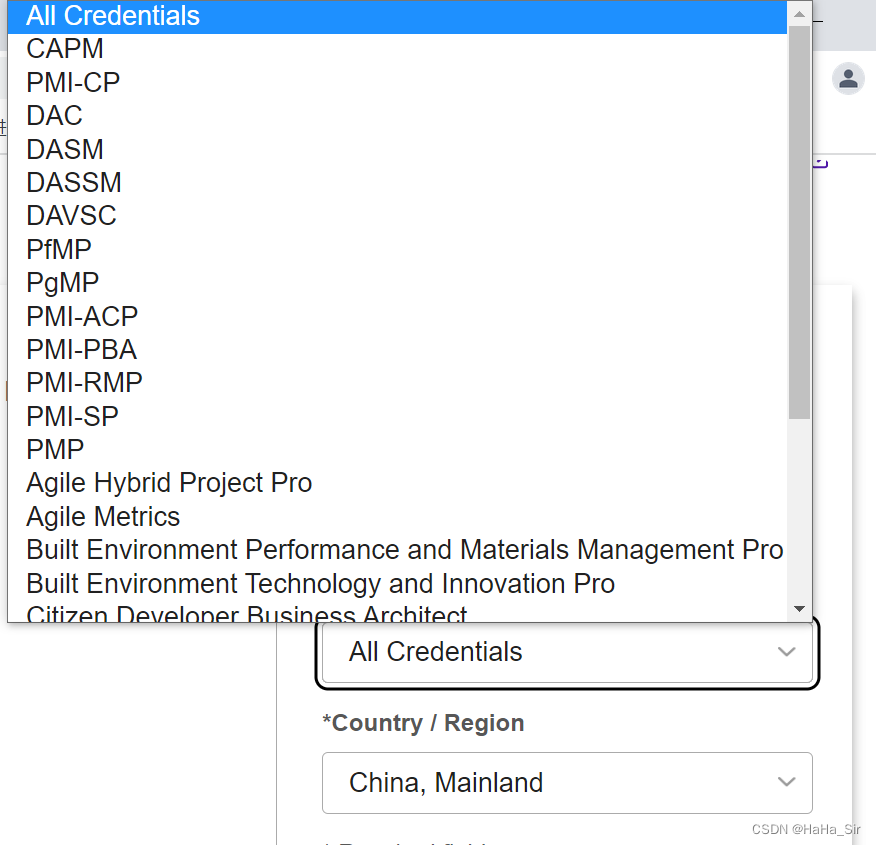Choose PMI-ACP from the list
876x845 pixels.
coord(397,317)
